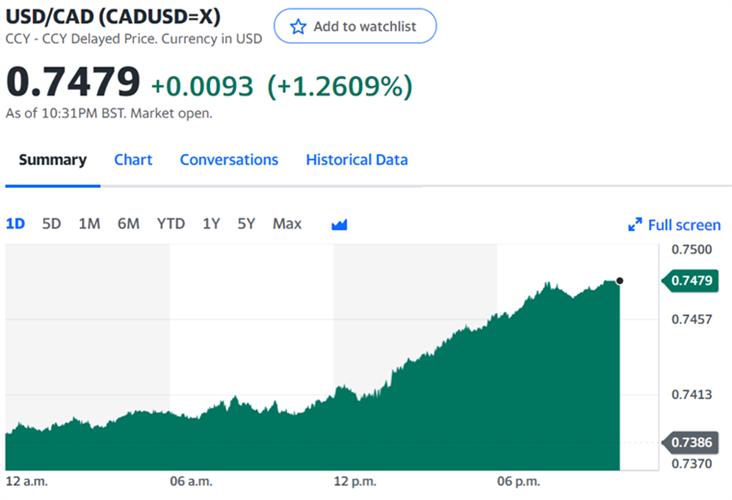Switch chart type with the area chart icon
732x500 pixels.
pos(339,224)
